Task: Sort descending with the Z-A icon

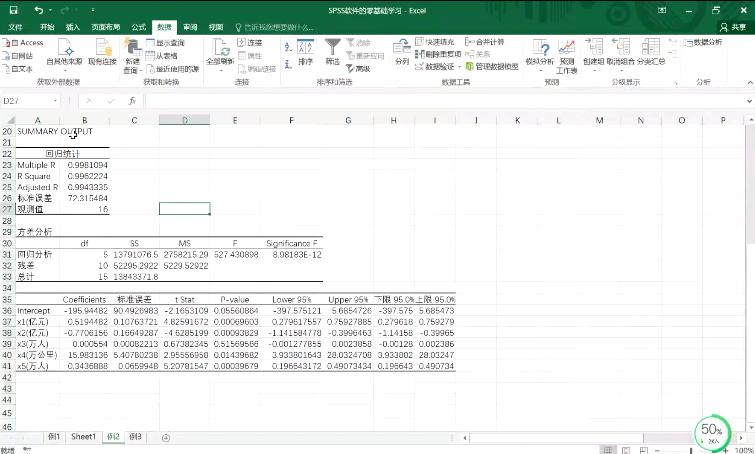Action: click(288, 64)
